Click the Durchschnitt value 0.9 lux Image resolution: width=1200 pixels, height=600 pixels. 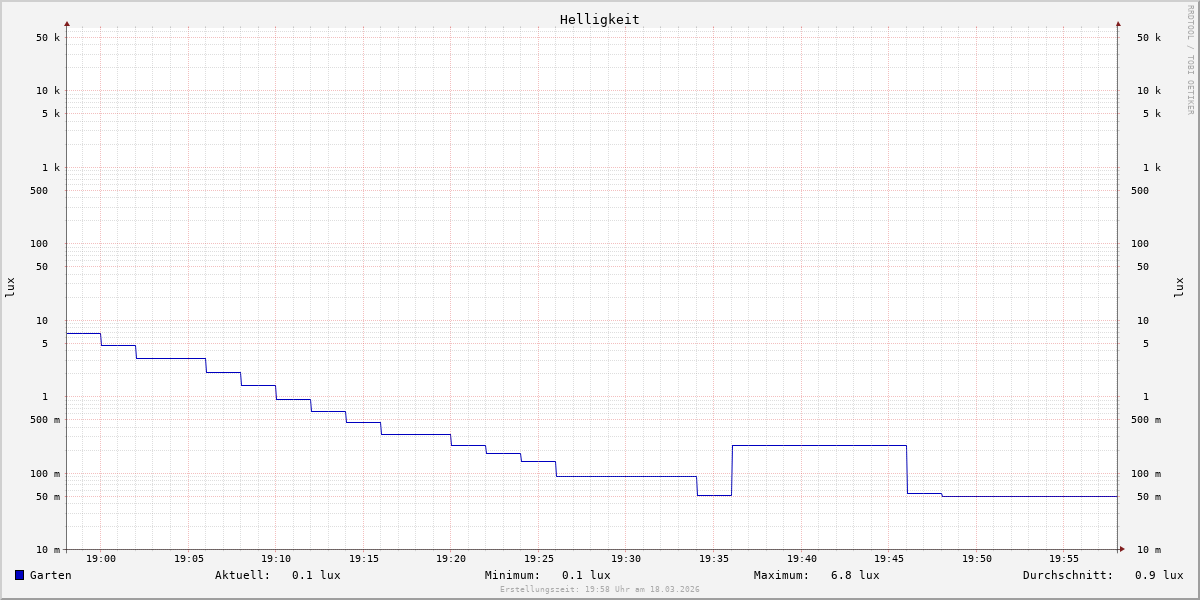pos(1159,575)
